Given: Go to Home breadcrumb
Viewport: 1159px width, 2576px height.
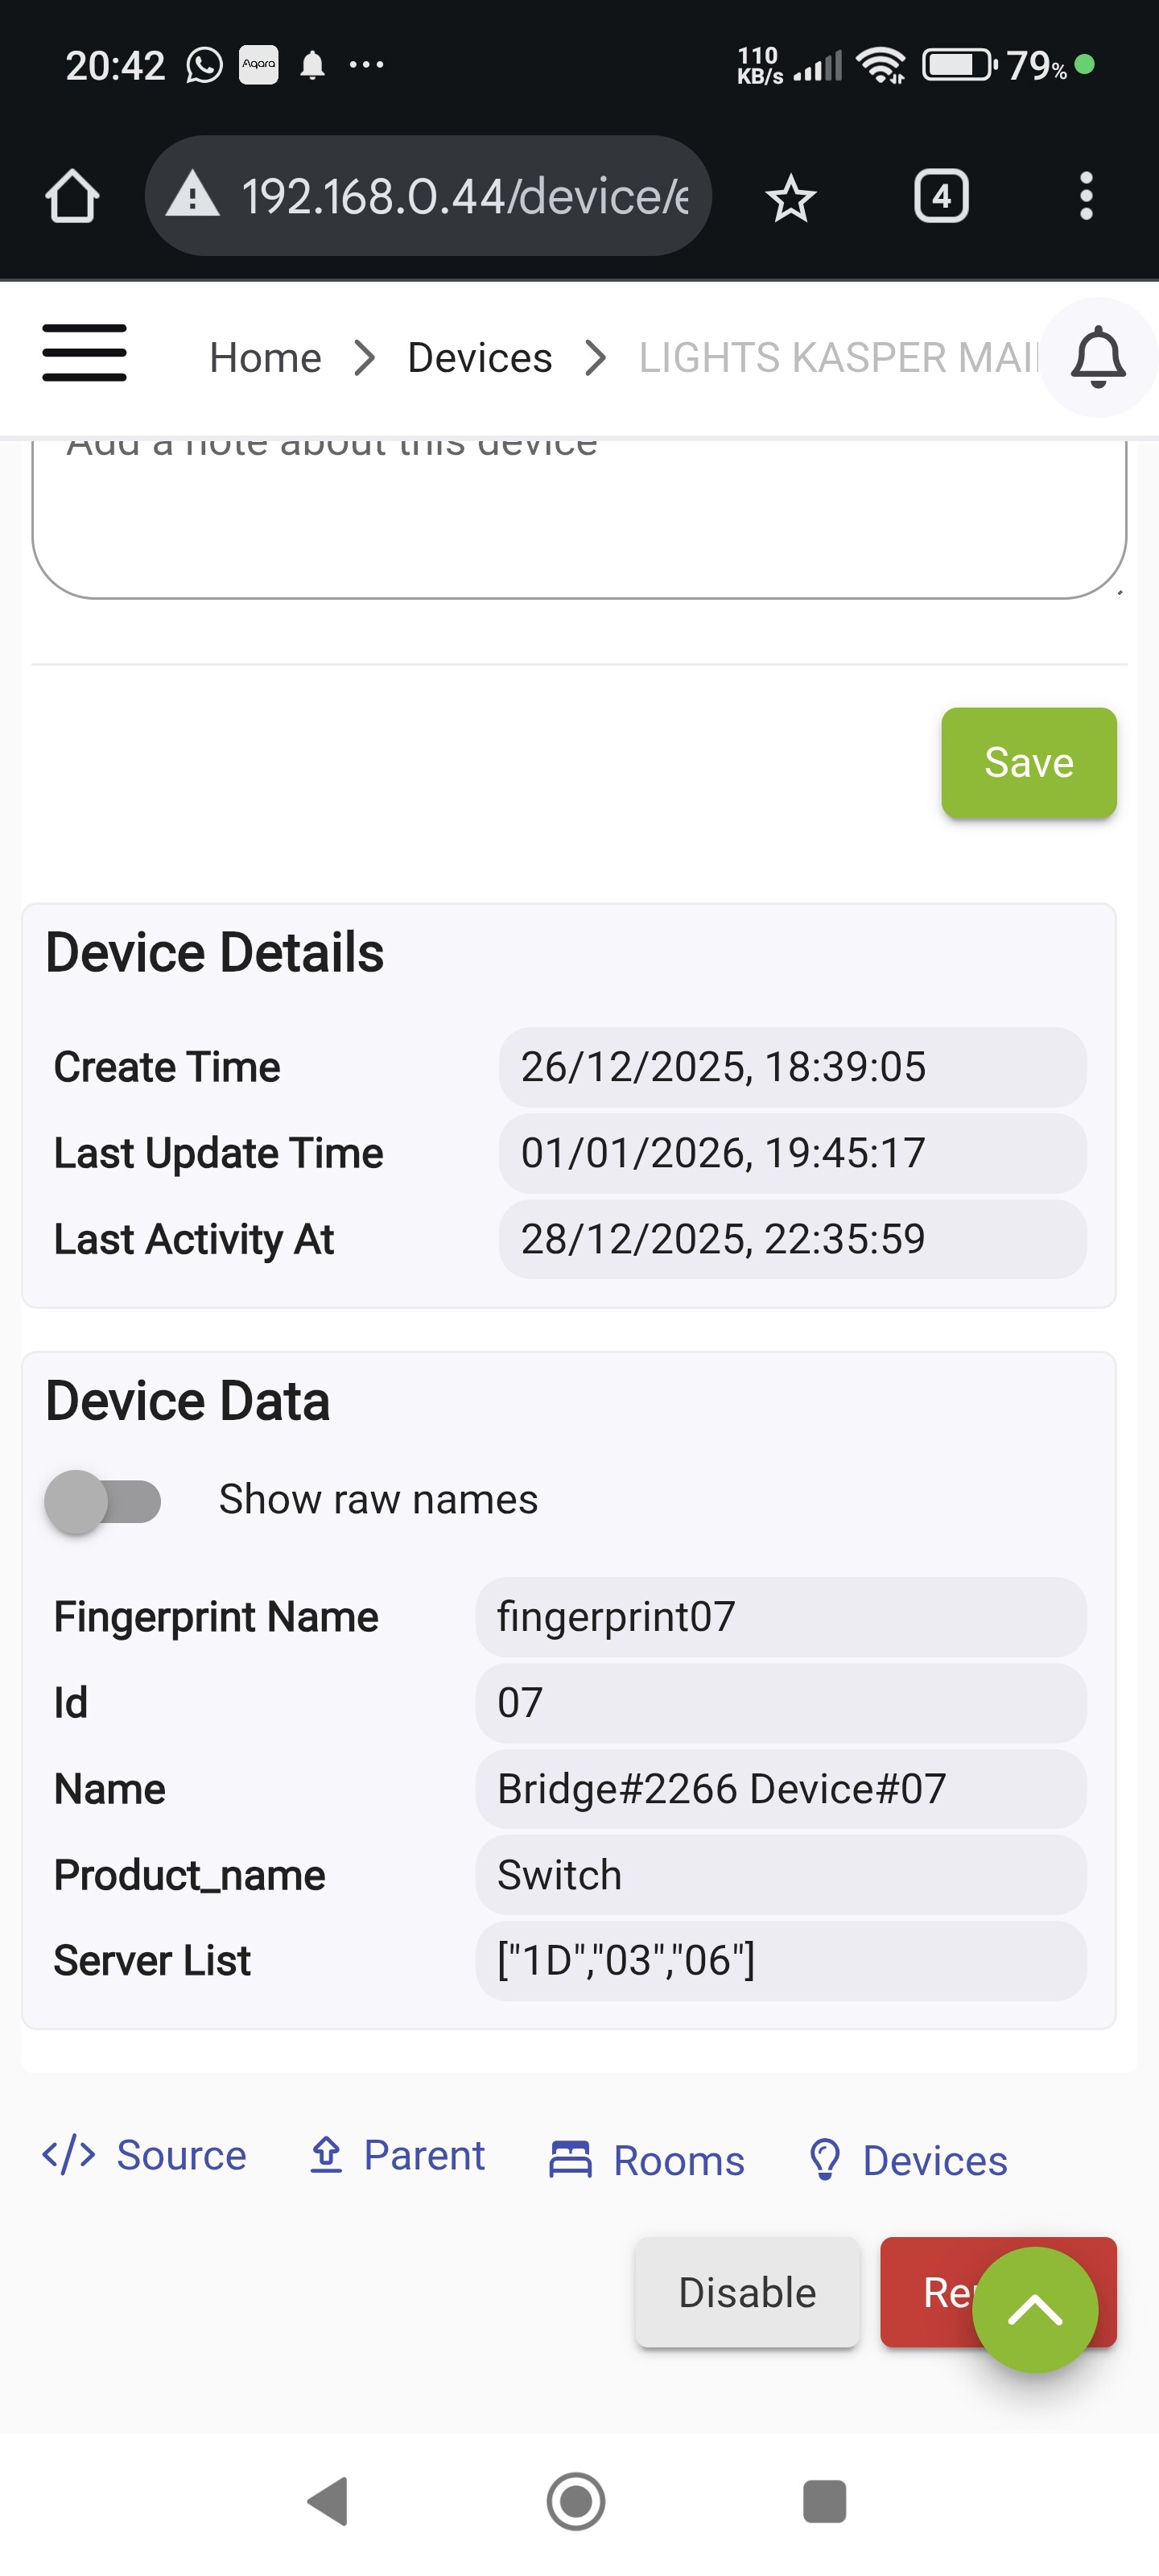Looking at the screenshot, I should [265, 358].
